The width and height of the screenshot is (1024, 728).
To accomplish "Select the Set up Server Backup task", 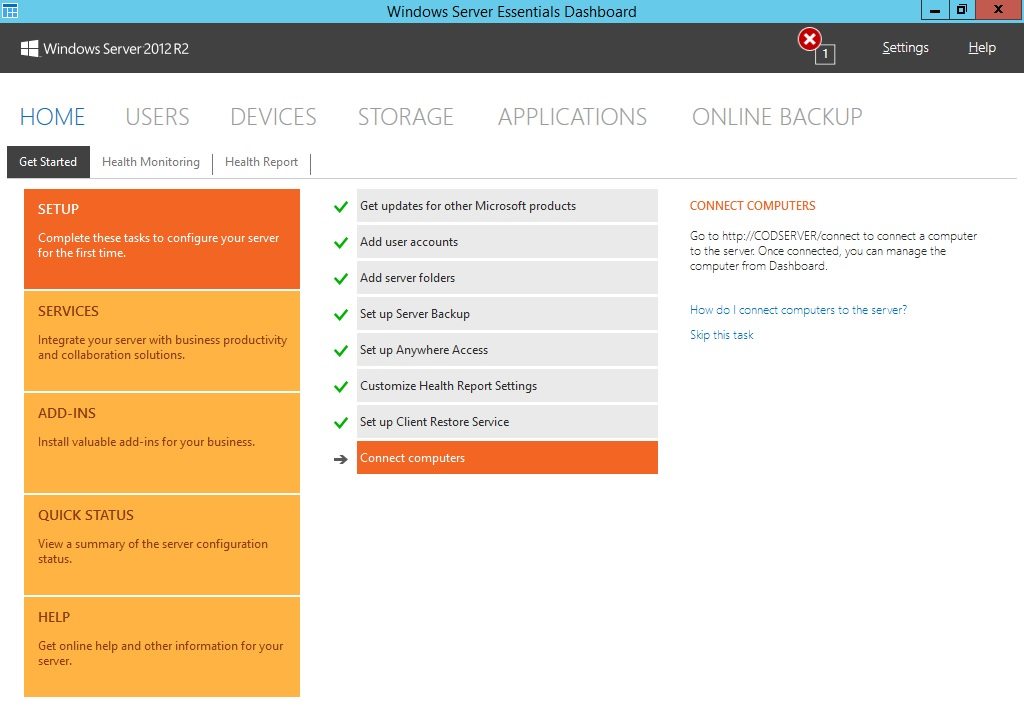I will coord(507,313).
